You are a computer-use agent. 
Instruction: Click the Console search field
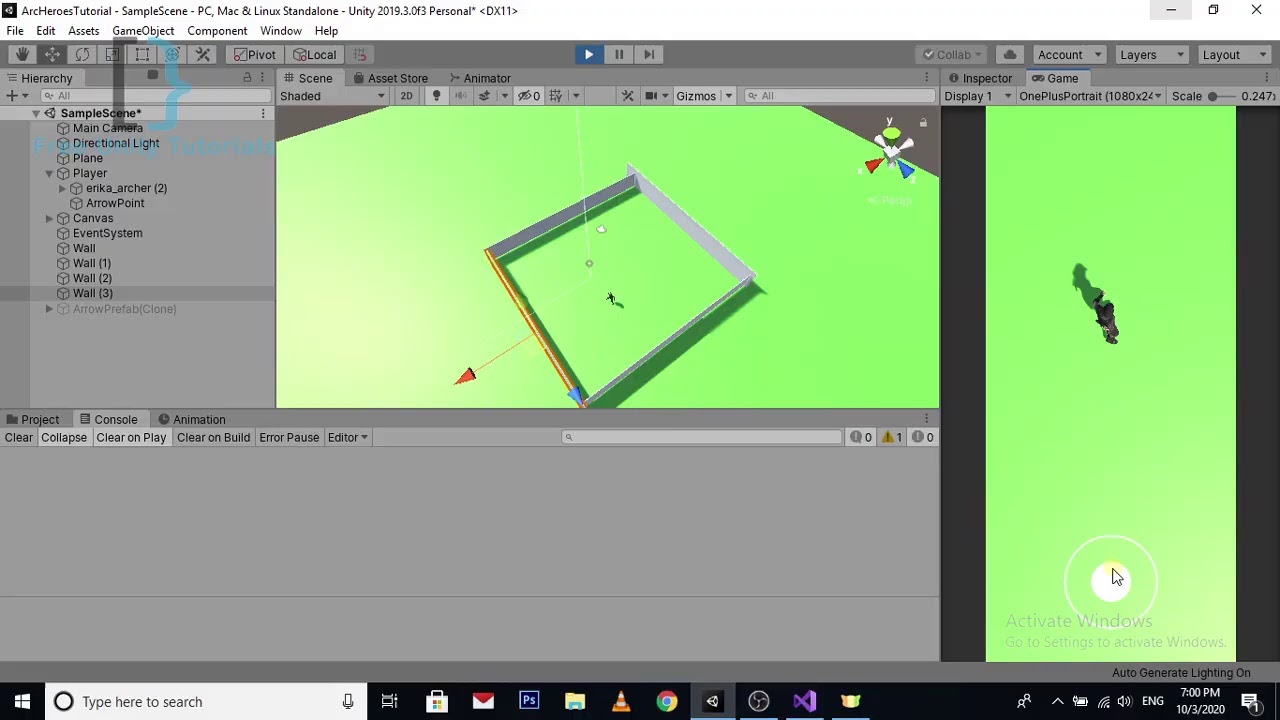point(703,437)
